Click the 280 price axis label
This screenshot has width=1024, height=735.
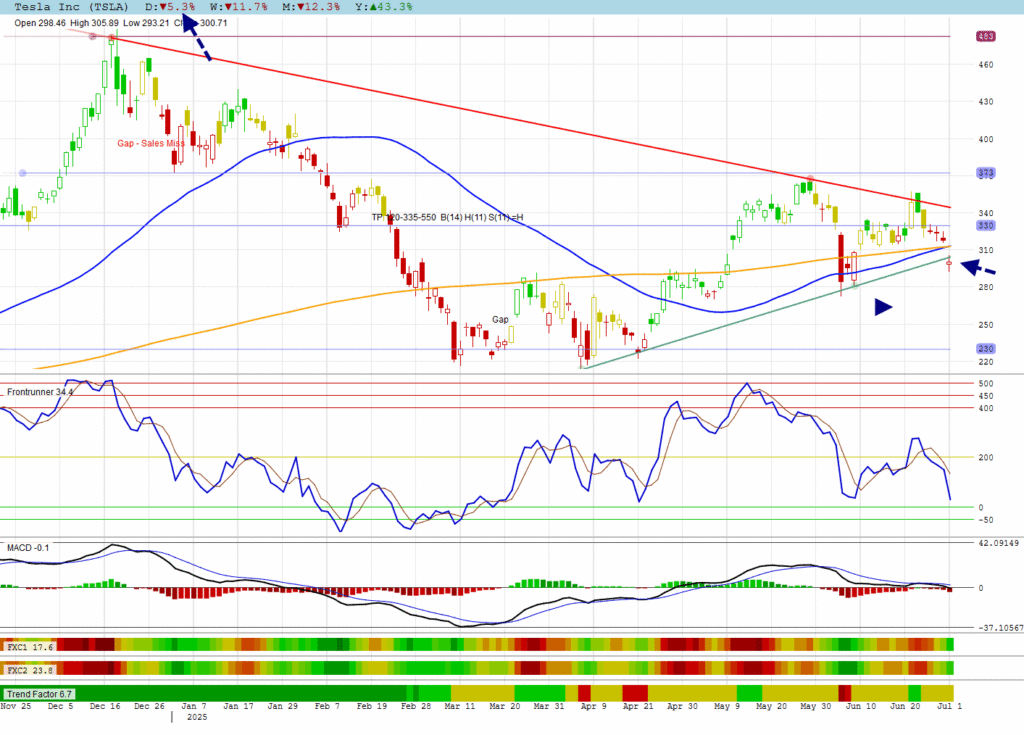985,287
